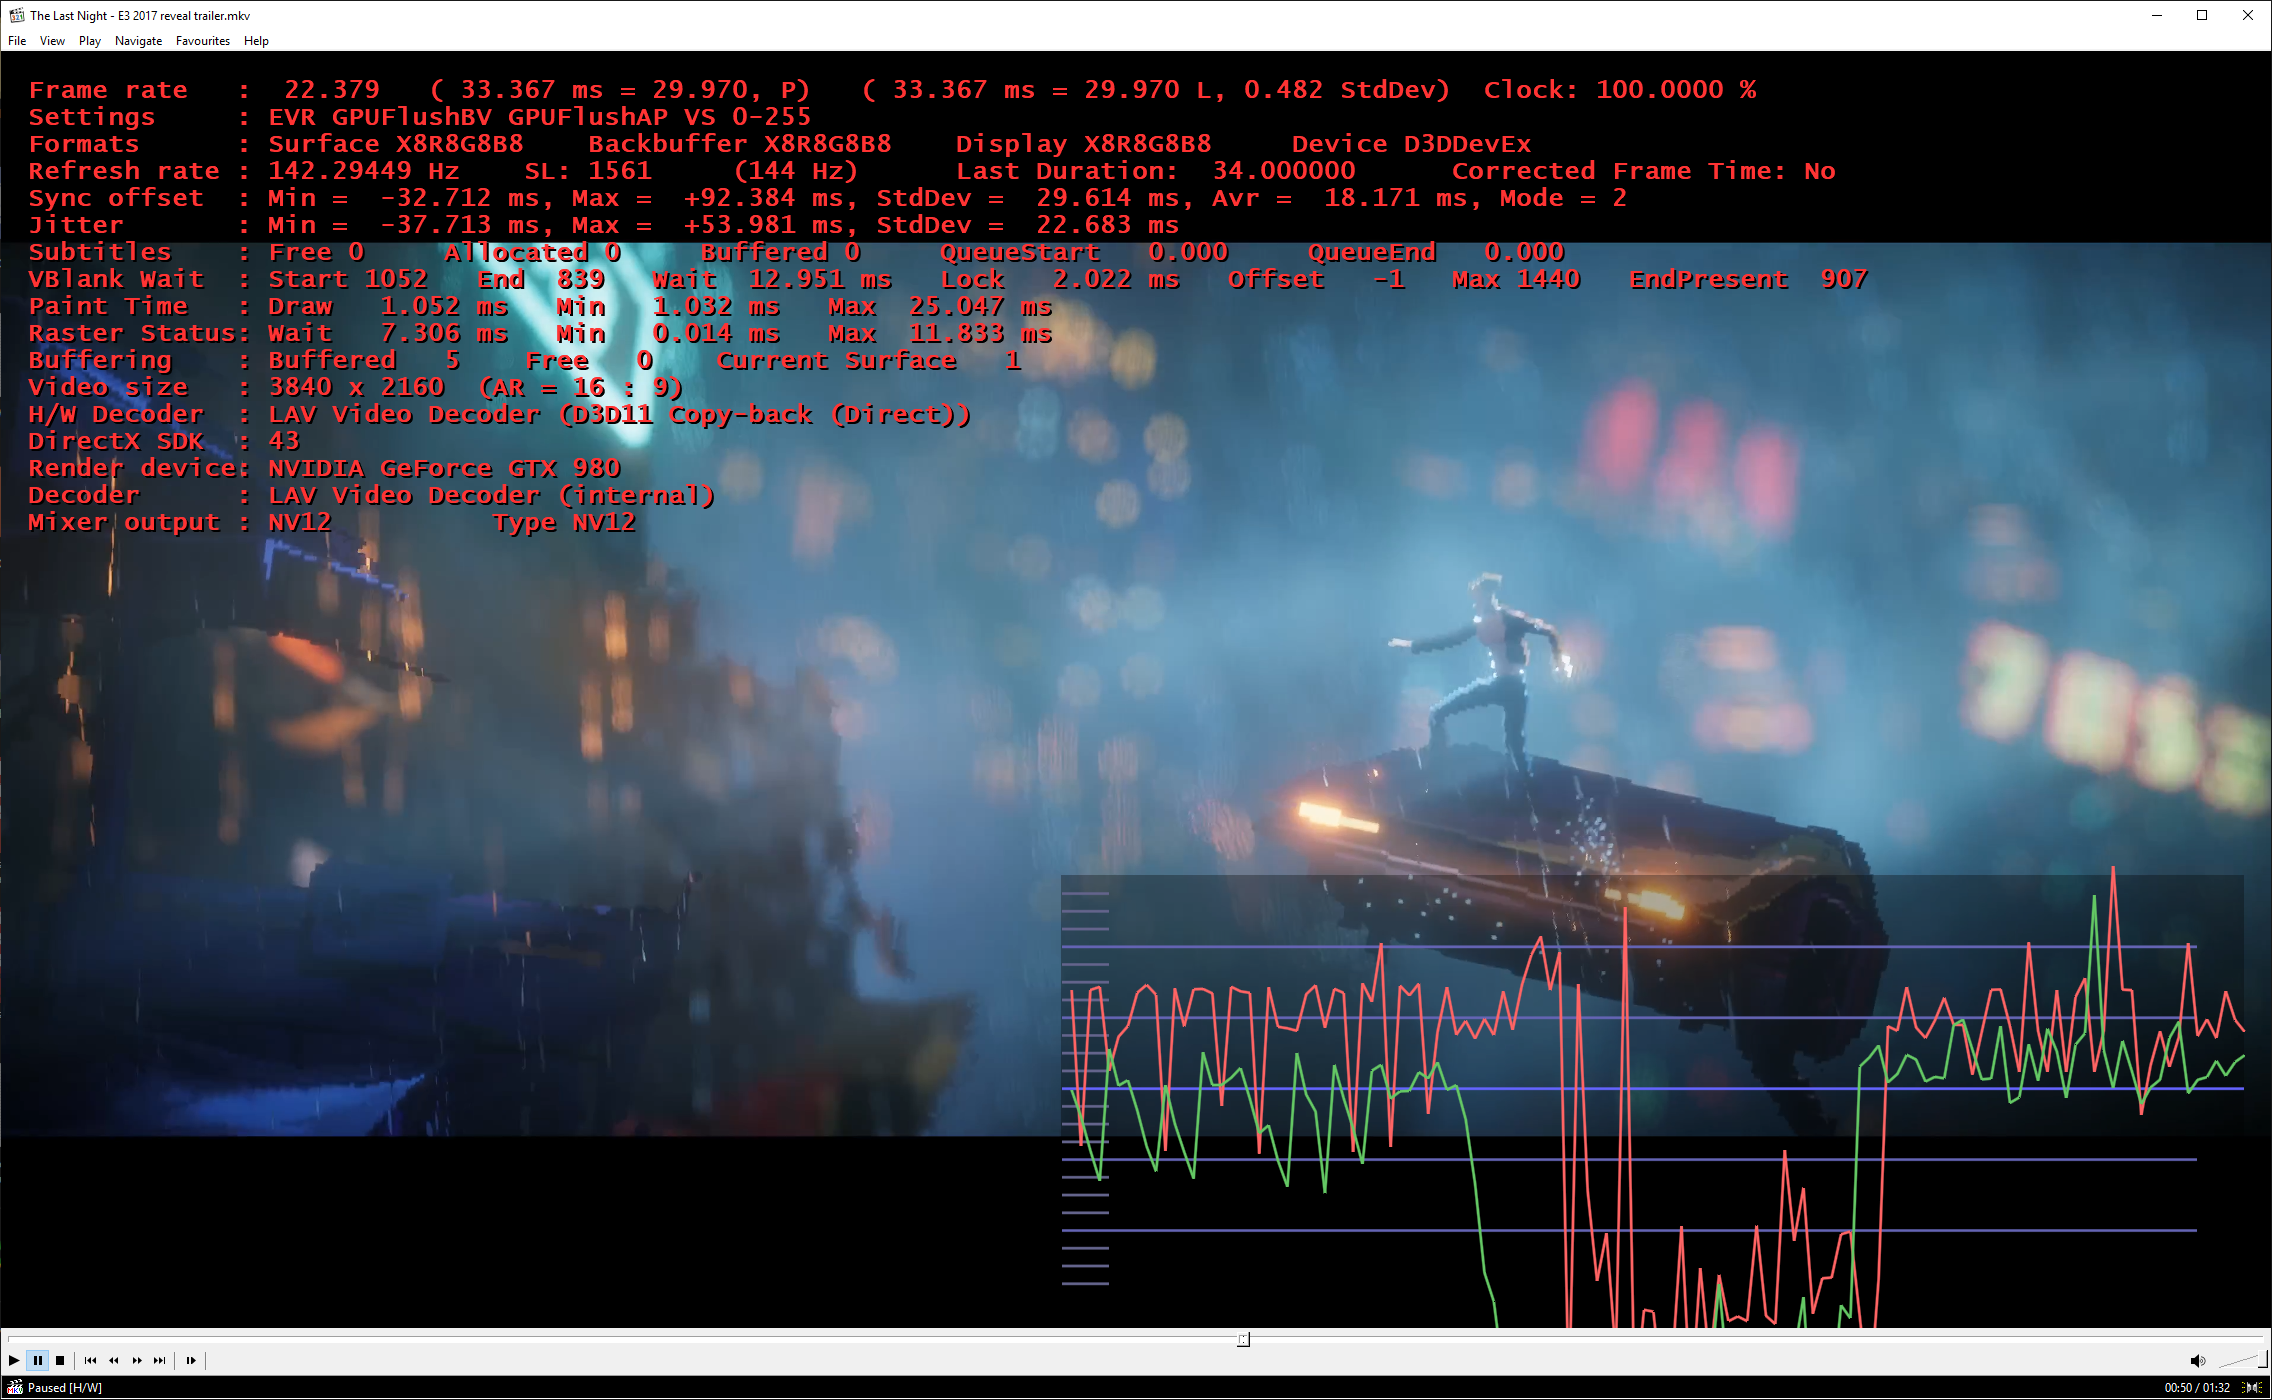Screen dimensions: 2272x1400
Task: Click the MKV file type status icon
Action: tap(15, 1387)
